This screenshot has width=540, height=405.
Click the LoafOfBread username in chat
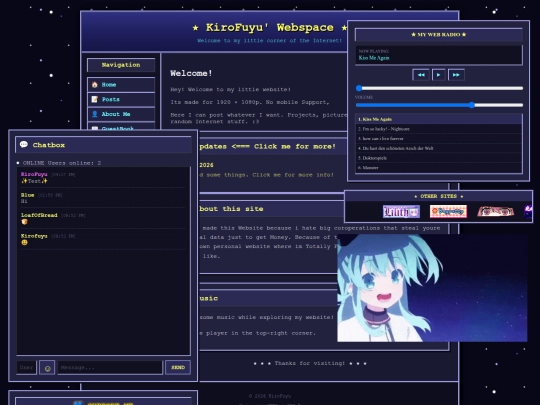(39, 215)
